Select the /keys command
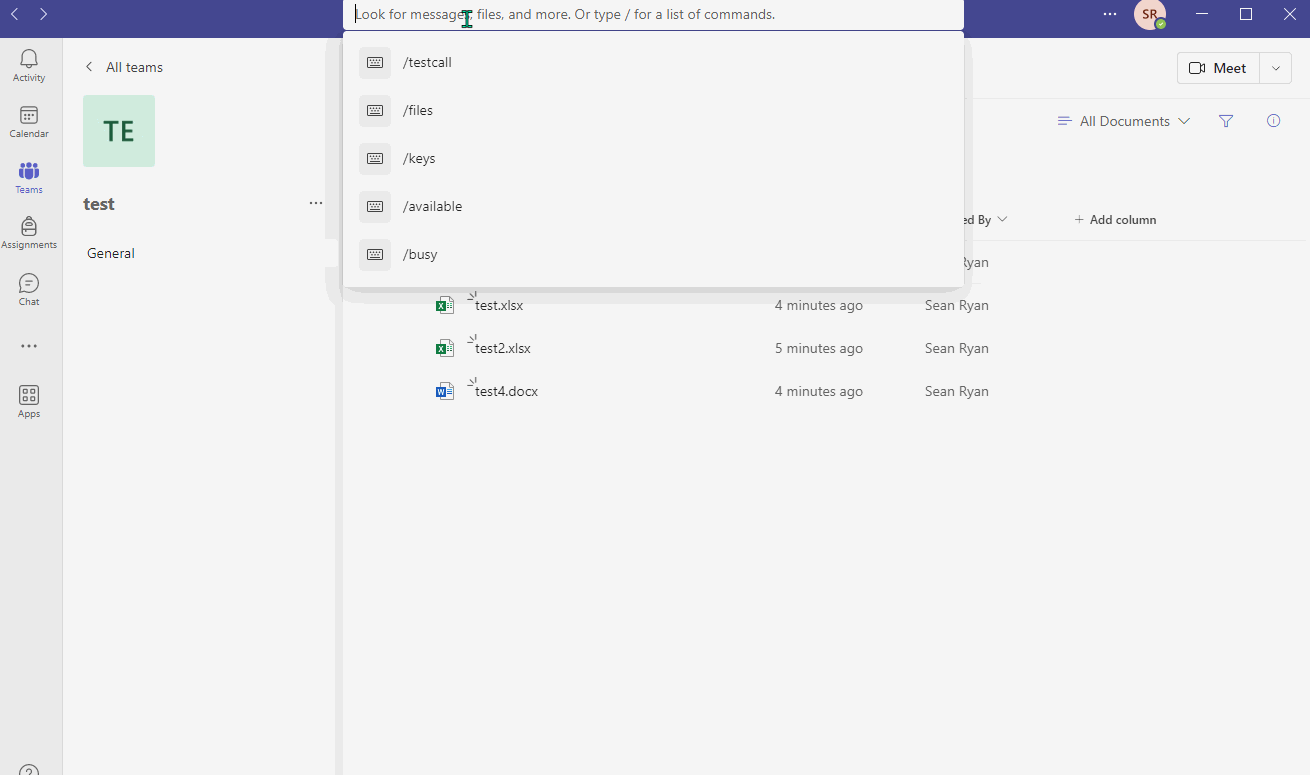The image size is (1310, 775). pos(653,158)
